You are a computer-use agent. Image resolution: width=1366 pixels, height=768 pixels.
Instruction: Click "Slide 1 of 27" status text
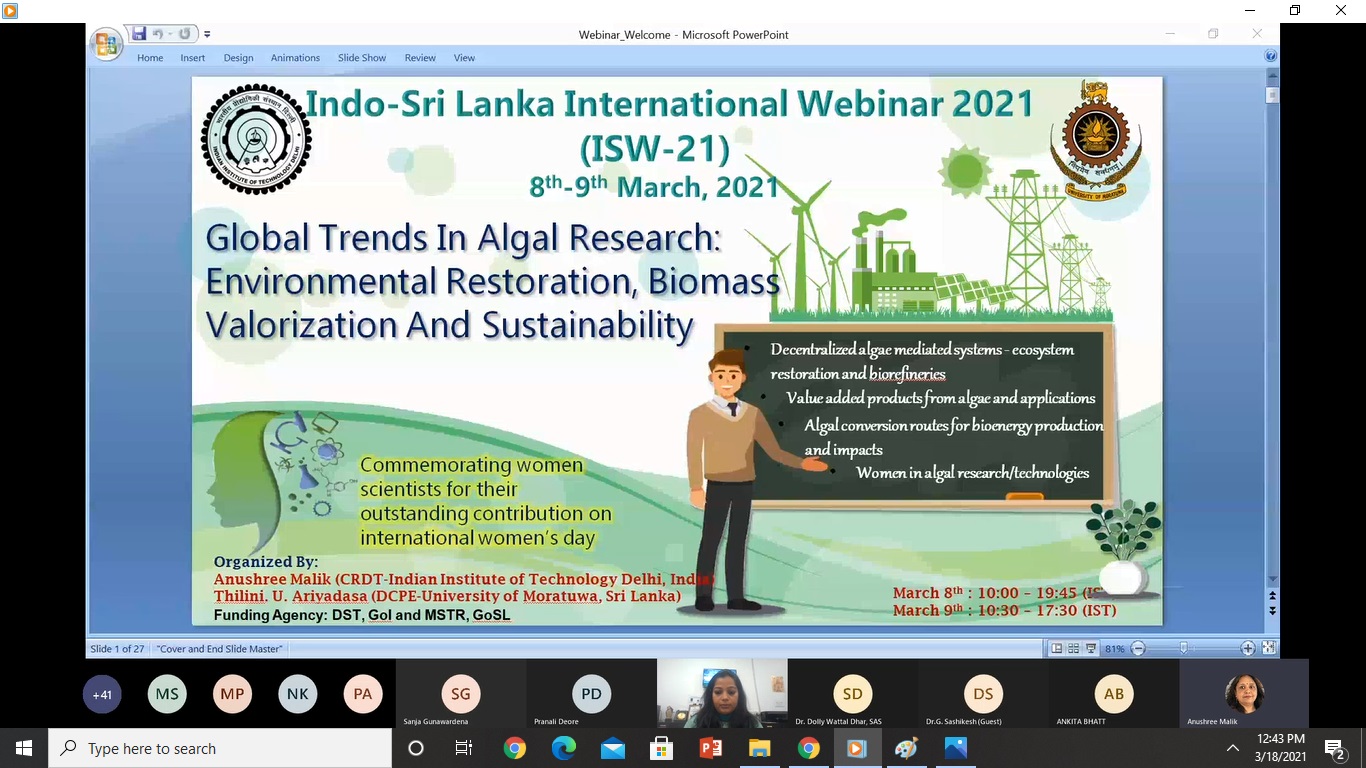(x=117, y=649)
